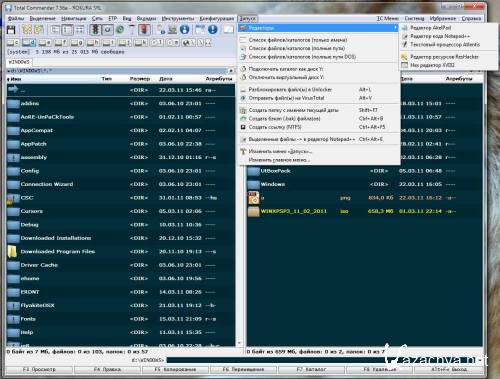Select the AppPatch folder

click(121, 144)
